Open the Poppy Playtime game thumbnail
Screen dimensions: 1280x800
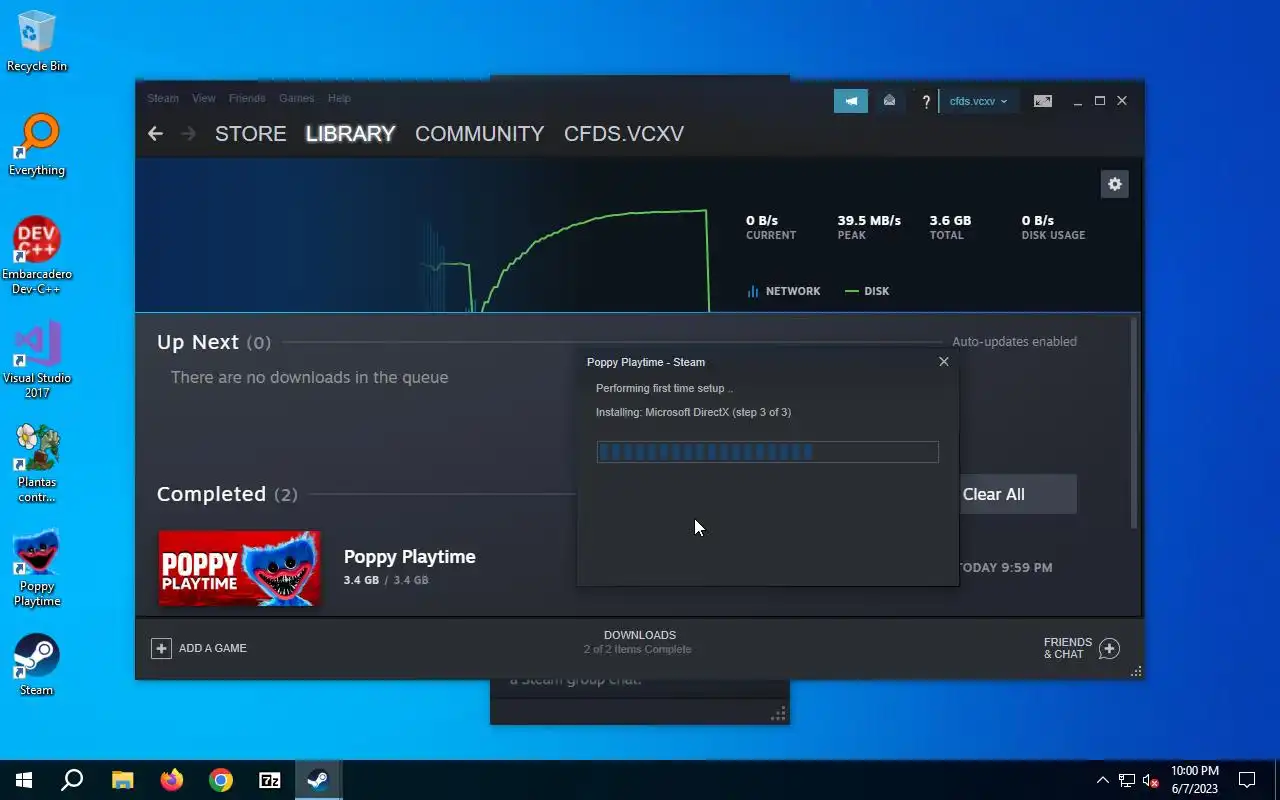[240, 568]
